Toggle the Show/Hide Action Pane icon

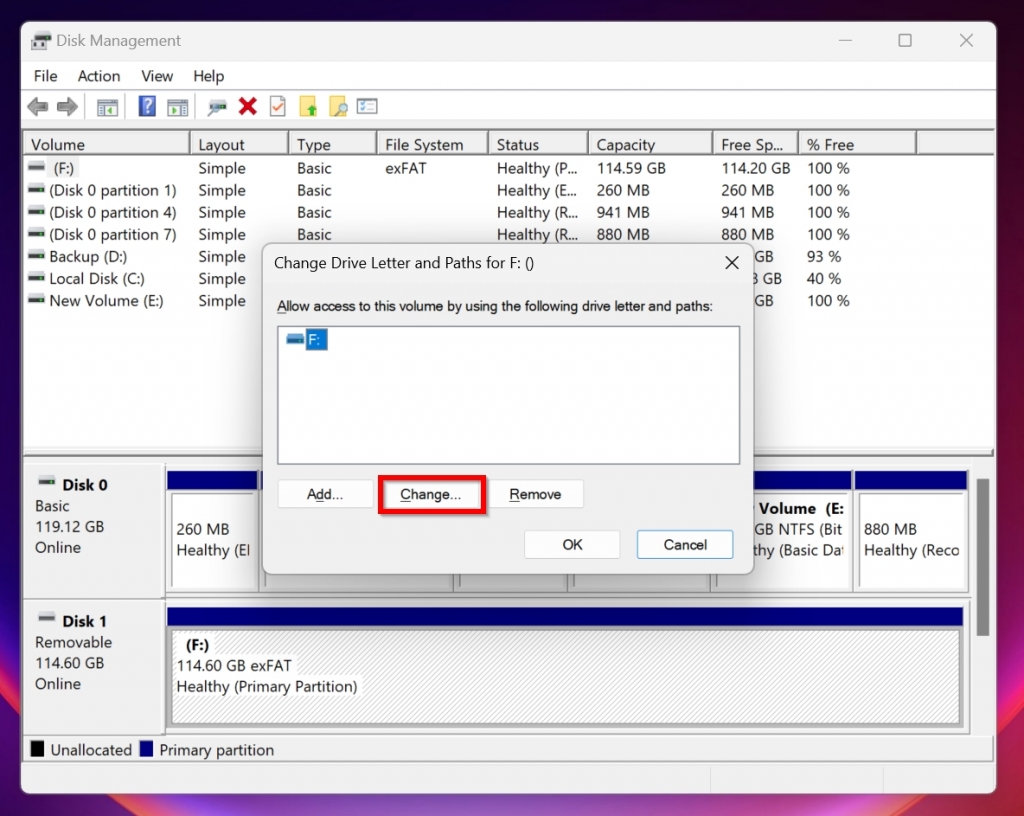pos(178,106)
